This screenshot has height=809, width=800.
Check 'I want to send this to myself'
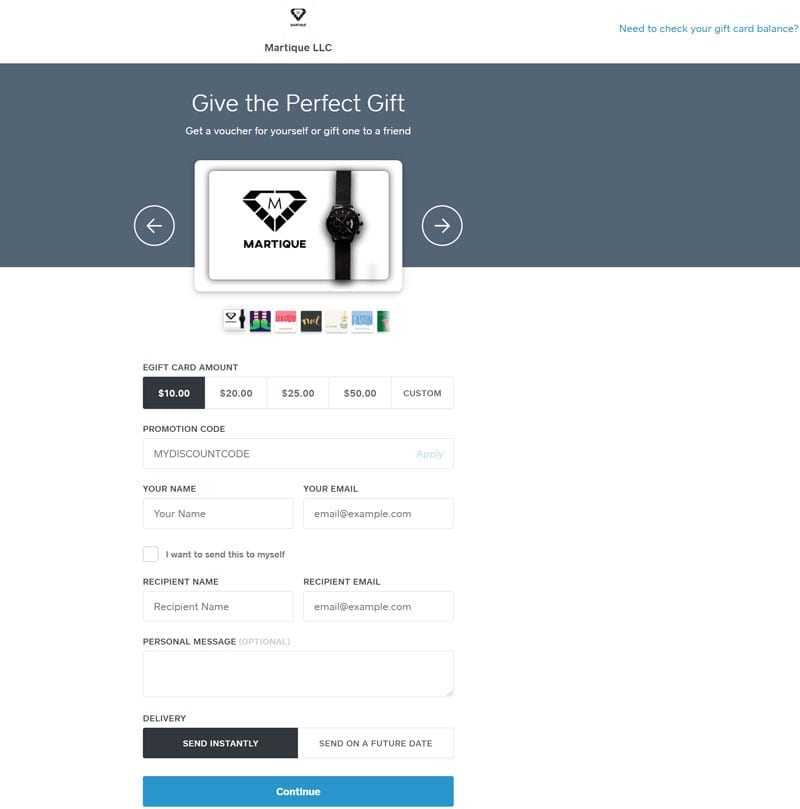coord(151,554)
